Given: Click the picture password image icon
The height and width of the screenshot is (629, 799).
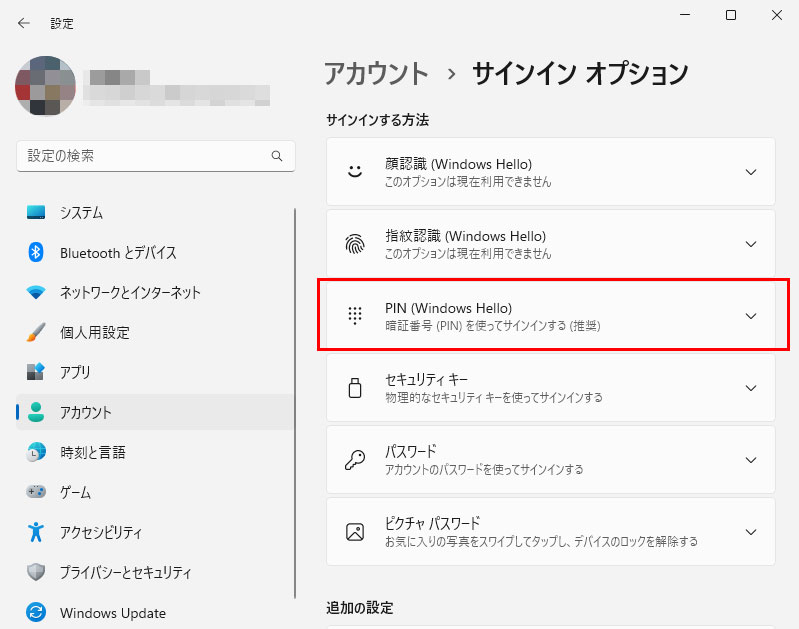Looking at the screenshot, I should point(355,532).
